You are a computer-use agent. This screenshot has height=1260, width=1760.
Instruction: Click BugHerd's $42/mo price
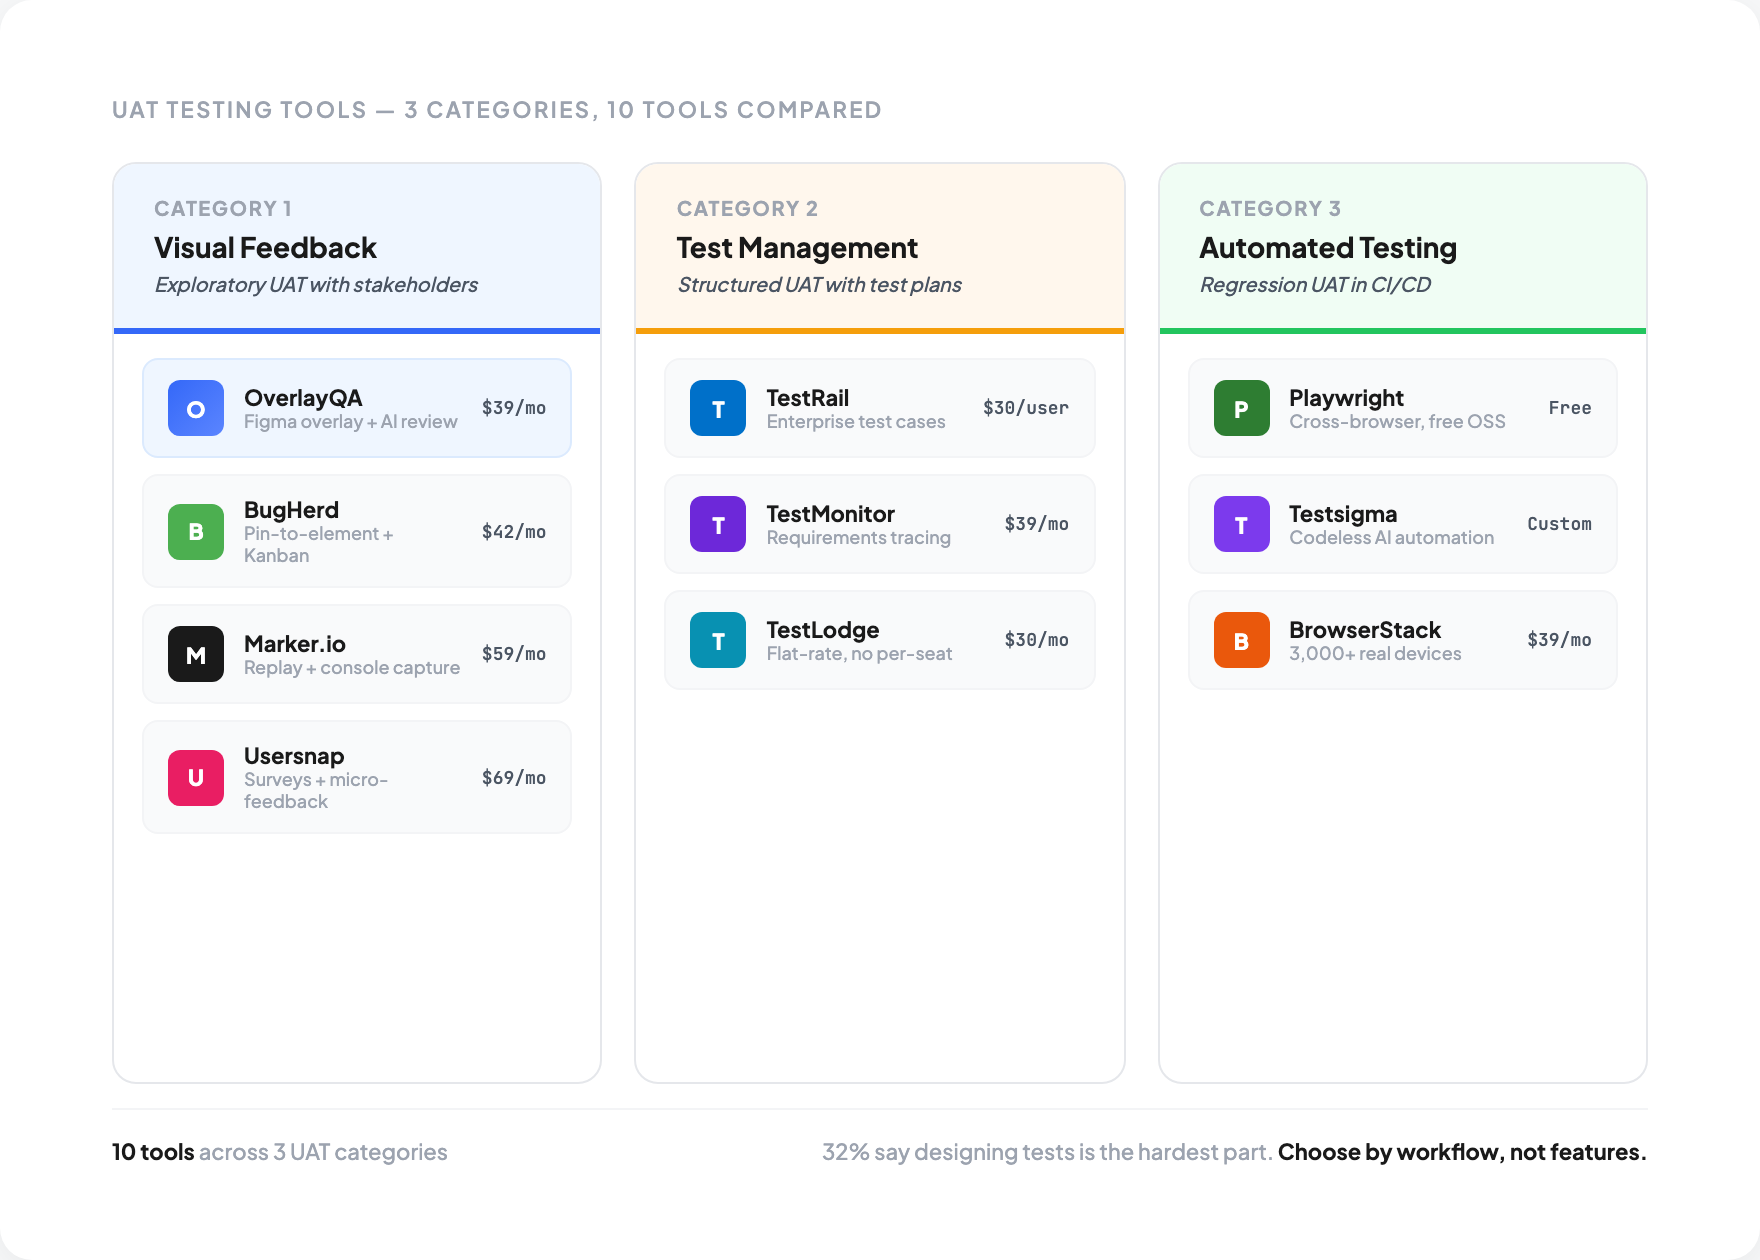[x=514, y=532]
